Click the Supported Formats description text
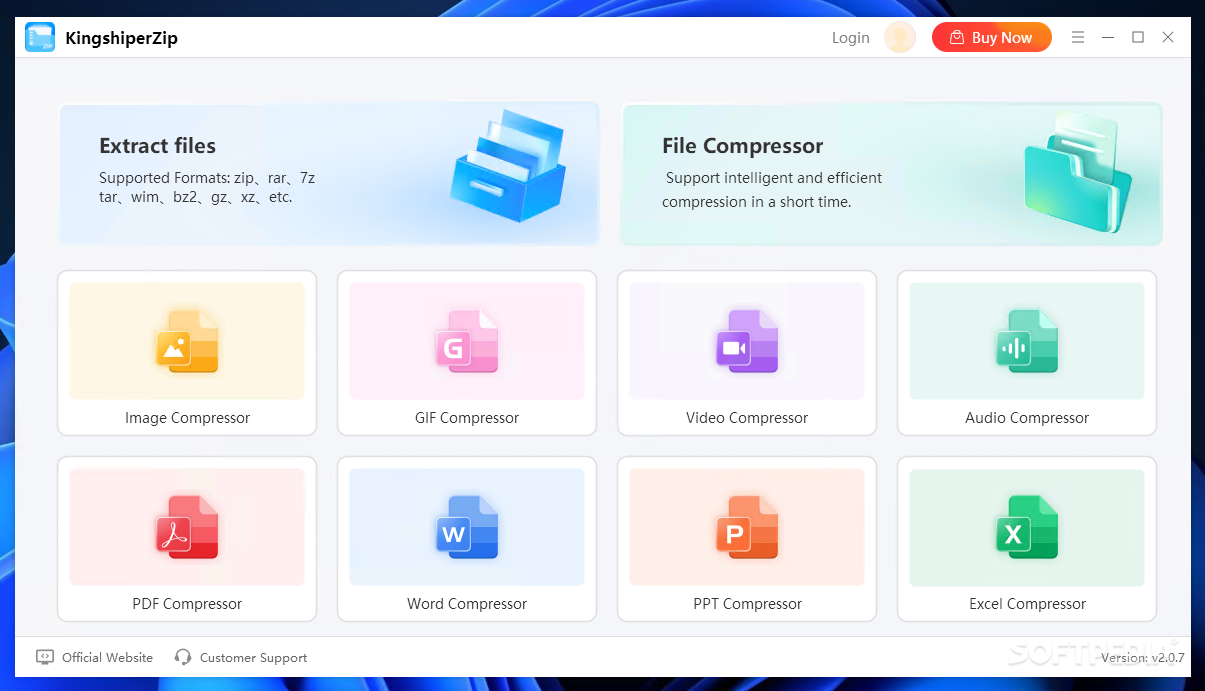The width and height of the screenshot is (1205, 691). pyautogui.click(x=207, y=187)
